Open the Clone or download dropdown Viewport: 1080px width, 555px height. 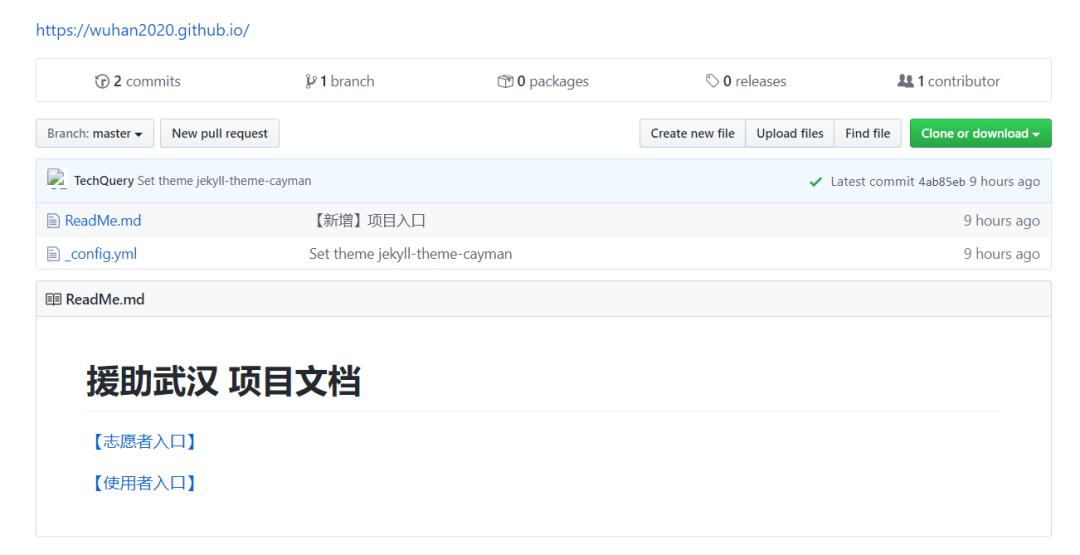pyautogui.click(x=981, y=134)
